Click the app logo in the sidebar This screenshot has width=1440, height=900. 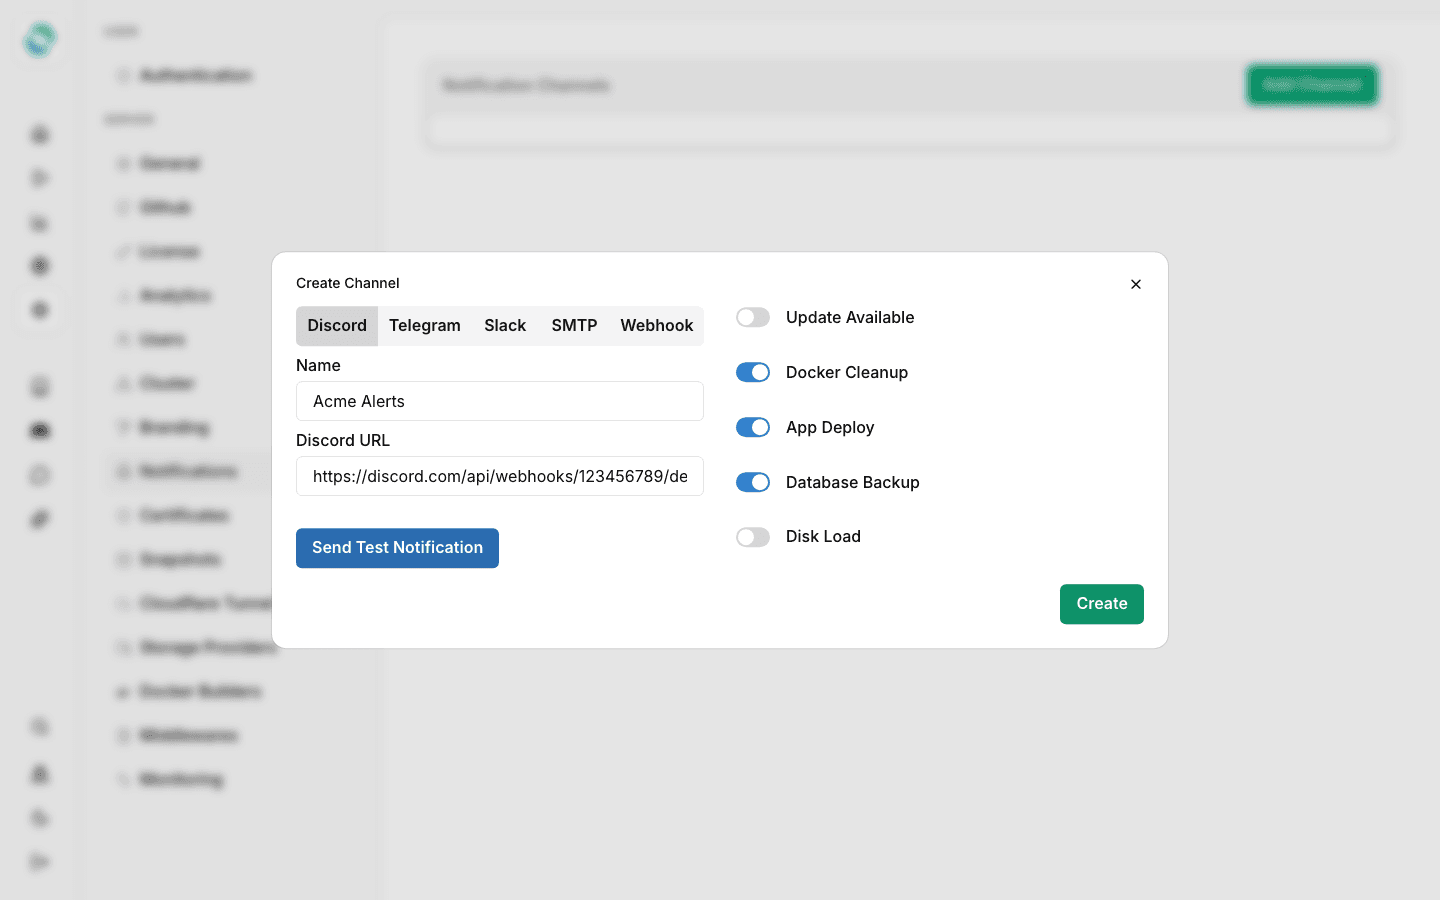(x=40, y=40)
